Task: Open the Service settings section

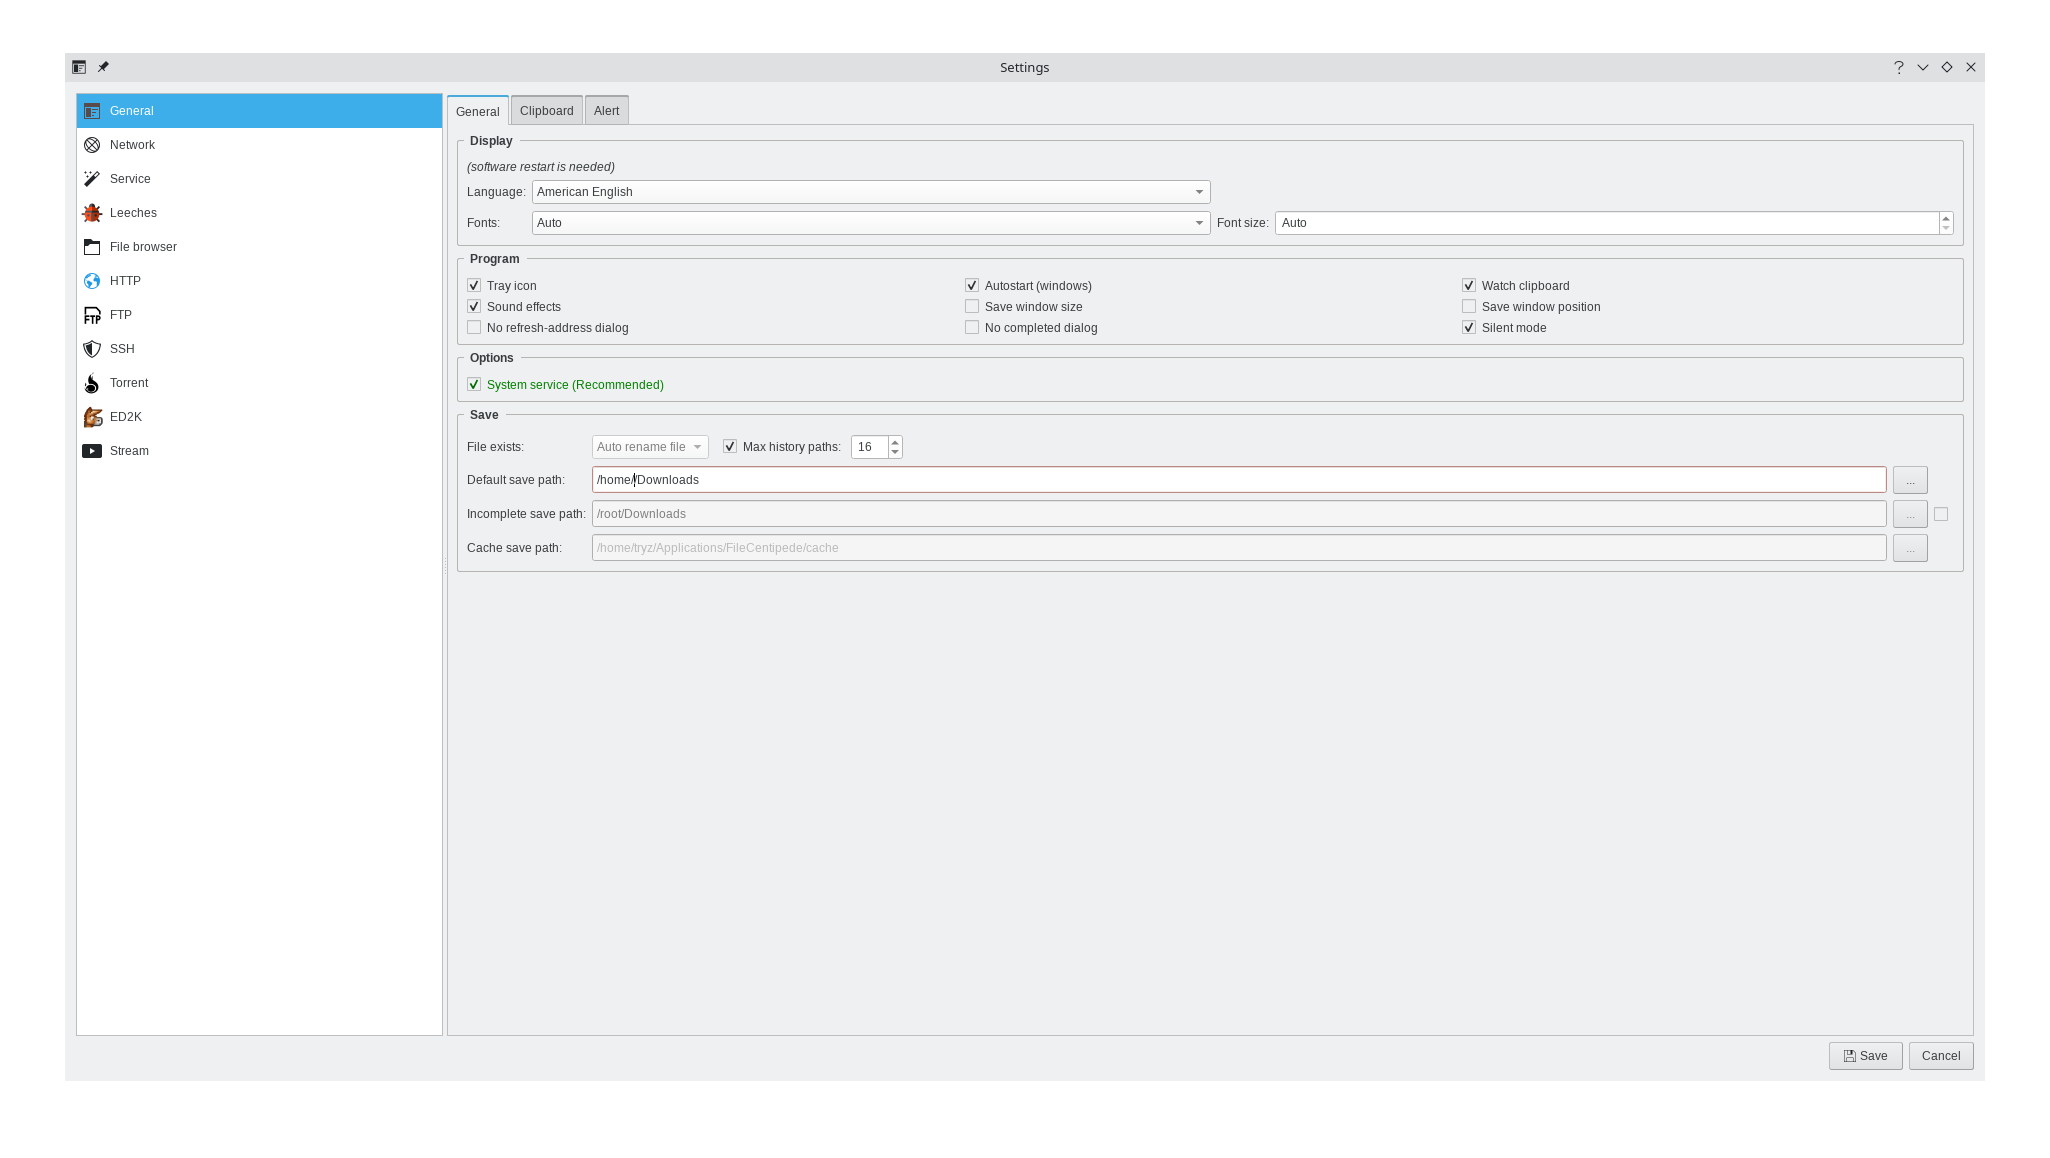Action: coord(130,178)
